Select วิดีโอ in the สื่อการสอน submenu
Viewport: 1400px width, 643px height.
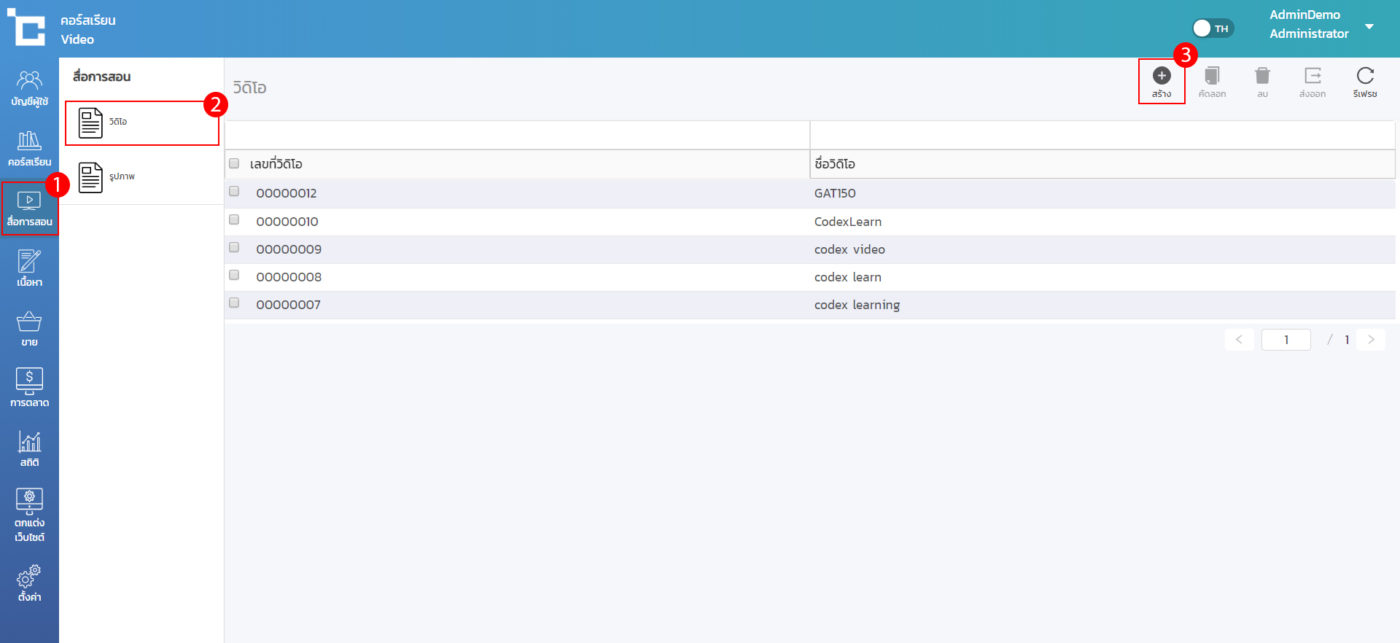pos(141,123)
